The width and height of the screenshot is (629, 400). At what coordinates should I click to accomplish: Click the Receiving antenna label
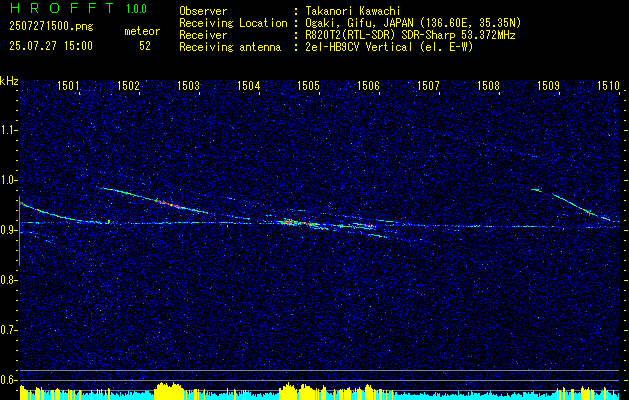pyautogui.click(x=230, y=47)
